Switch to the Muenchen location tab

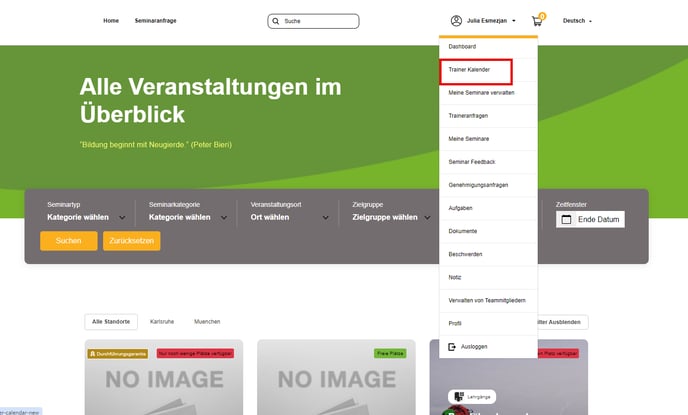207,322
